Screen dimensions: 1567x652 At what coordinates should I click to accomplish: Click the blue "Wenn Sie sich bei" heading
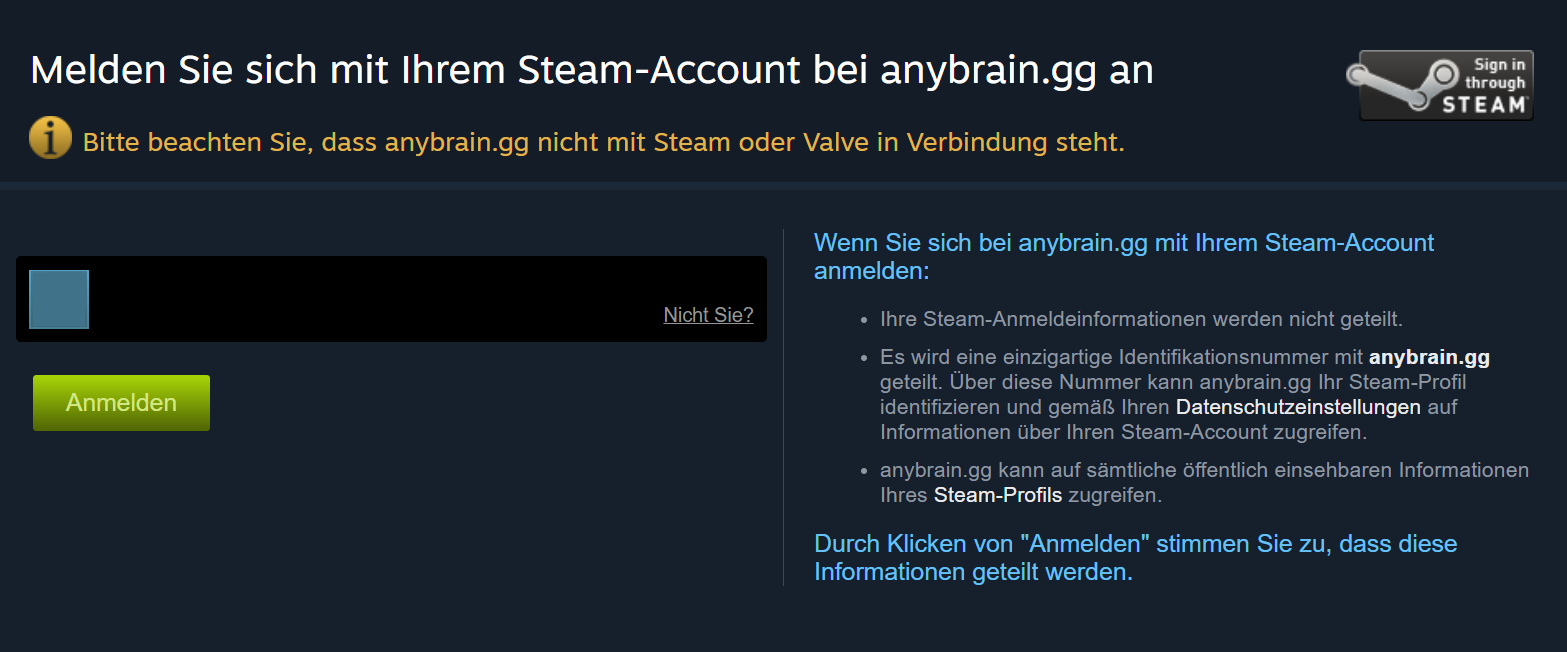tap(1124, 256)
